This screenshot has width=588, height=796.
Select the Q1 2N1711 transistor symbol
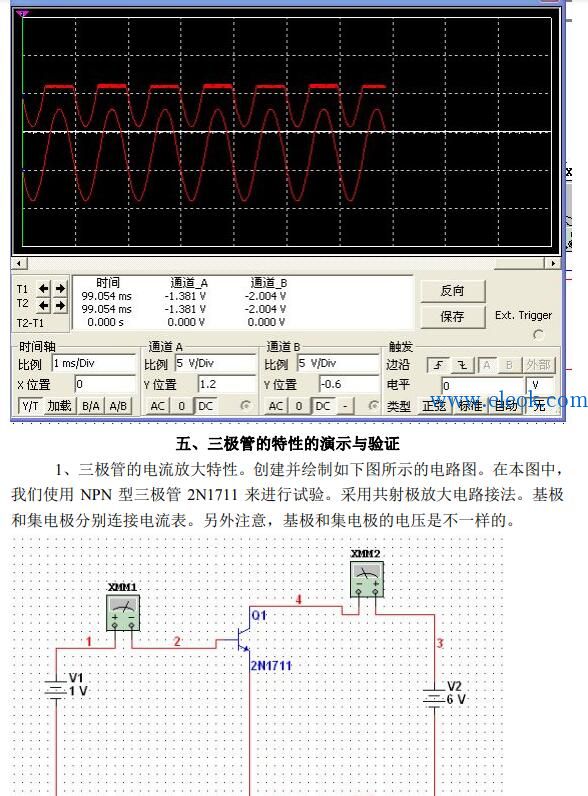243,639
